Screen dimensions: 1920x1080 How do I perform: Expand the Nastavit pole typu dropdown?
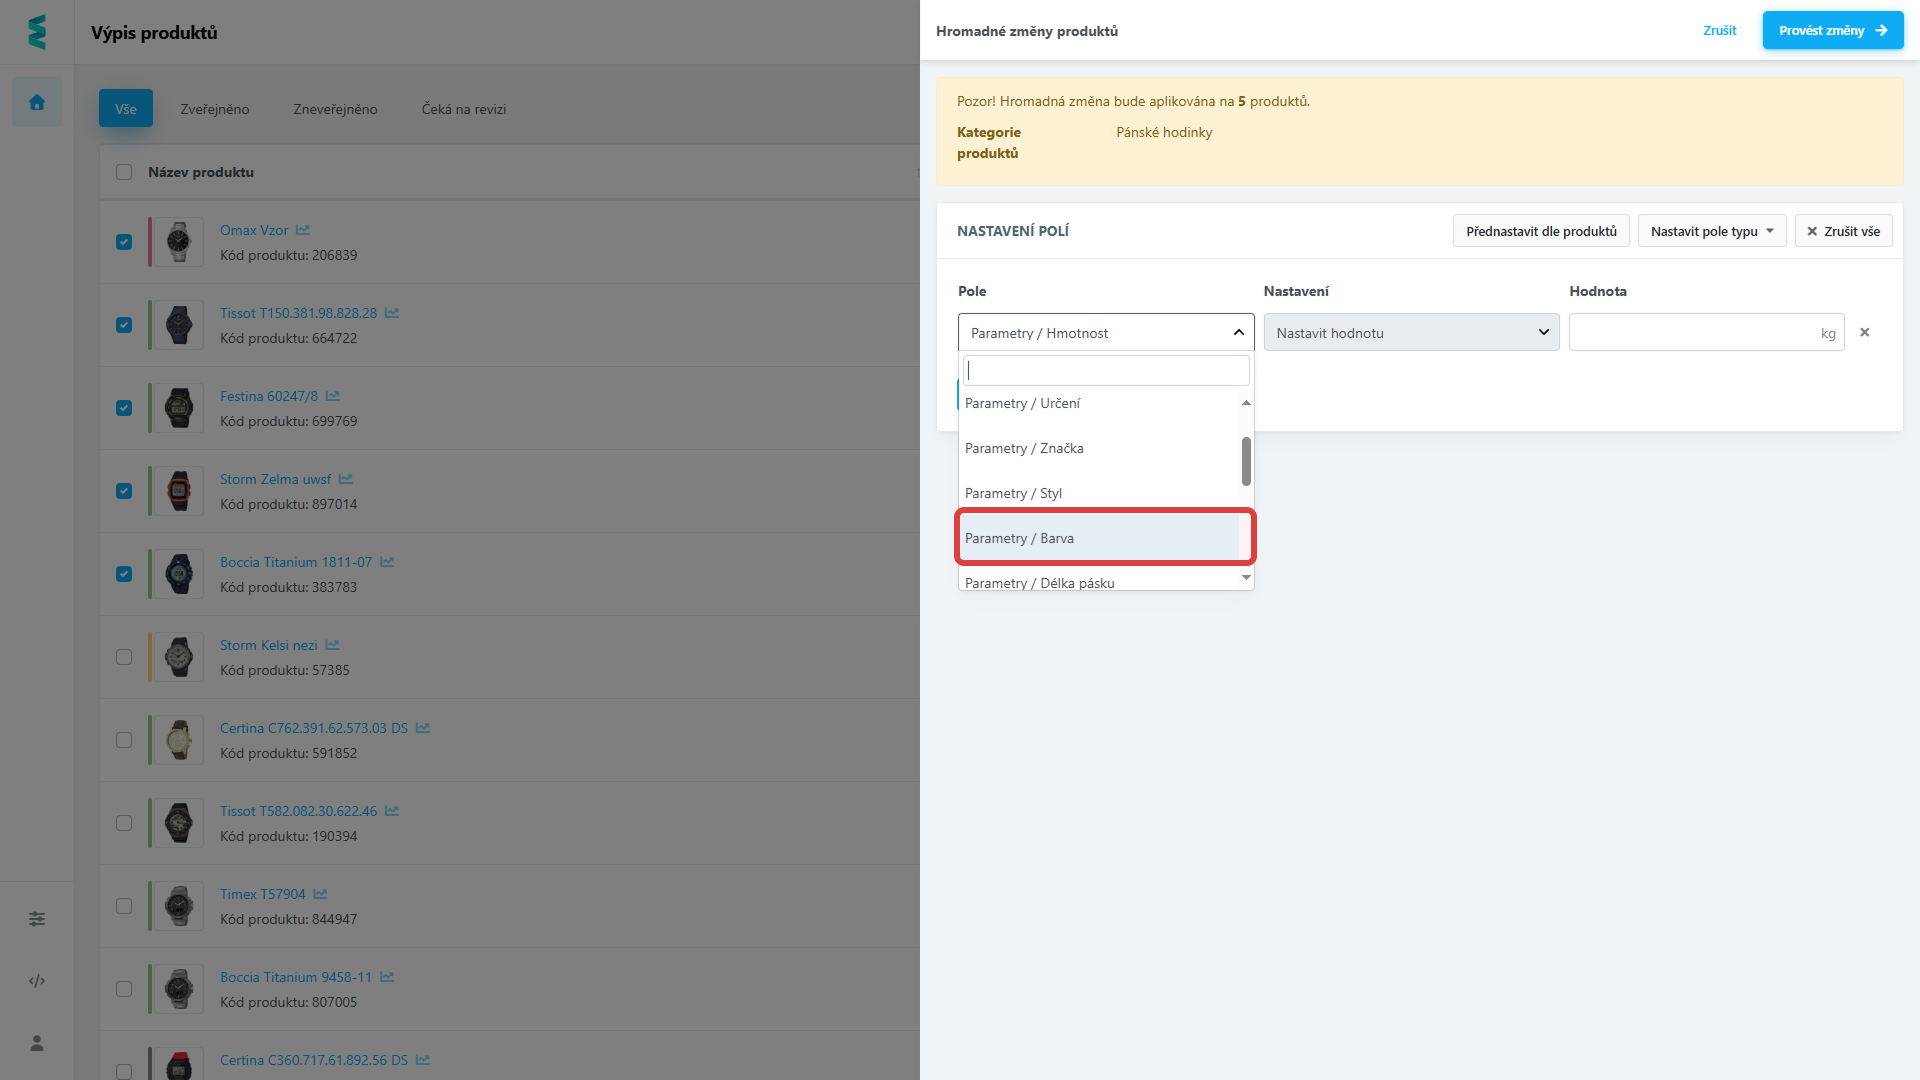(1711, 231)
